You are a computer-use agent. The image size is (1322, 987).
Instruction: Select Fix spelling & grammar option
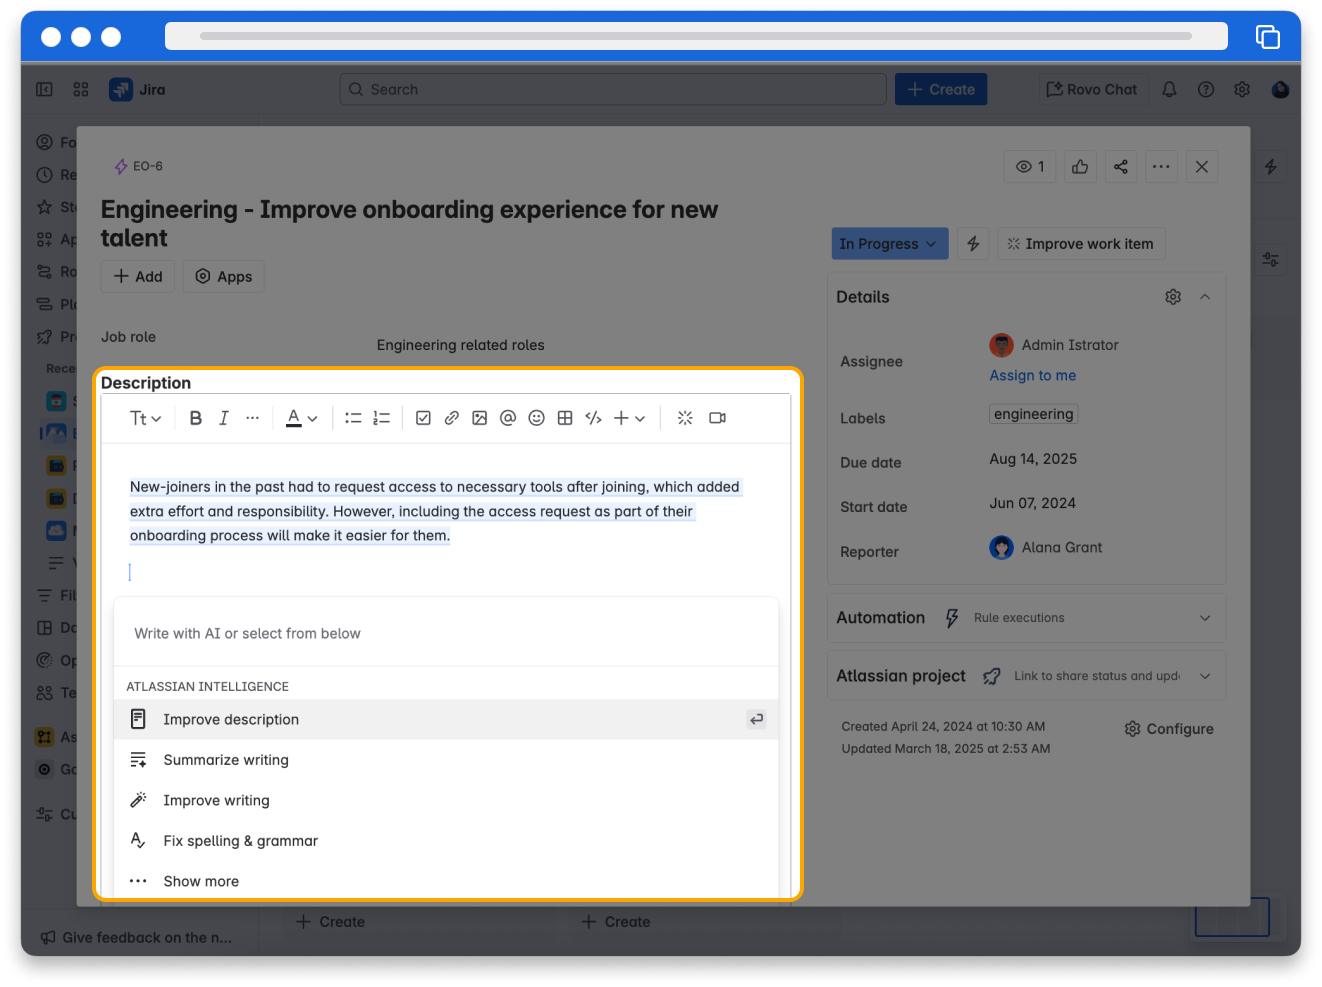446,841
